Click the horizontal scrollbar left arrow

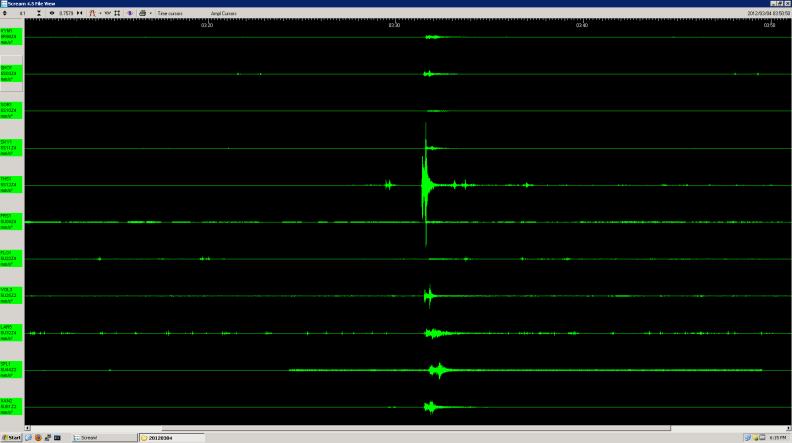click(27, 428)
